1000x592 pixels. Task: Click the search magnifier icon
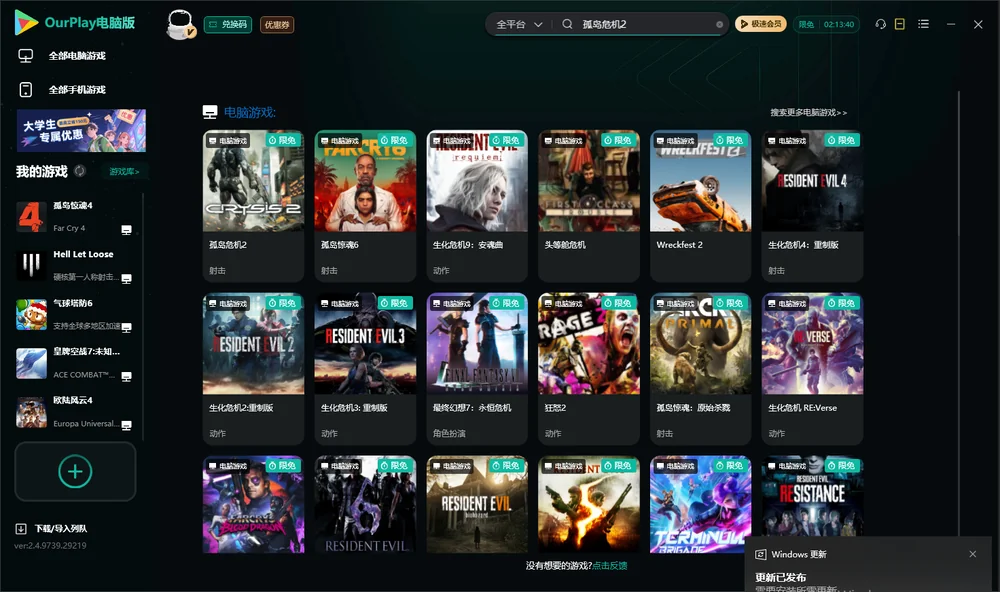pyautogui.click(x=567, y=24)
